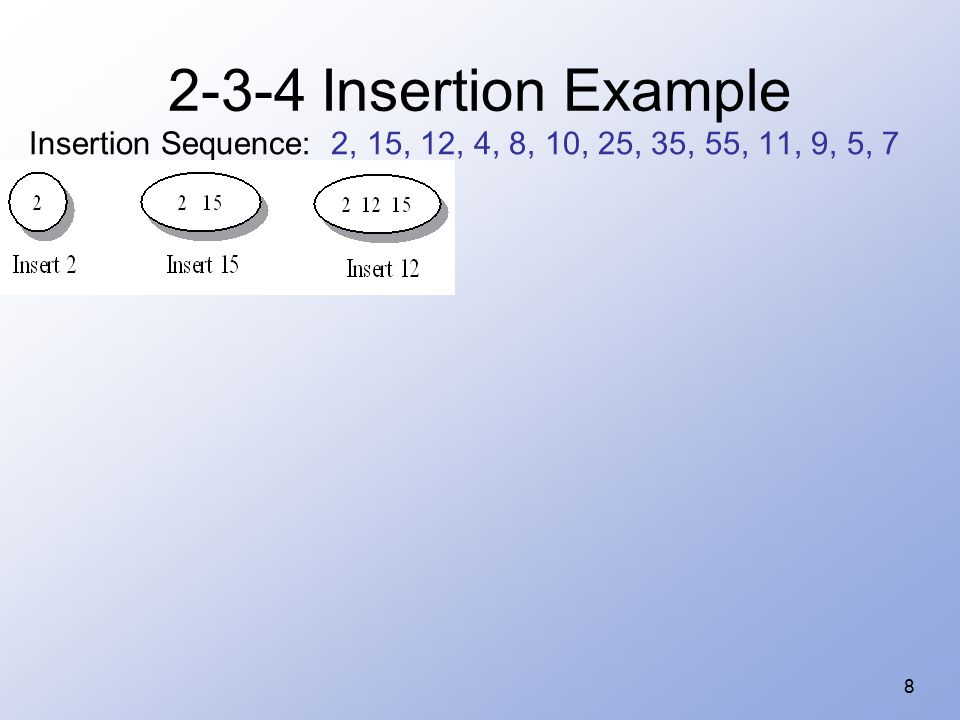Image resolution: width=960 pixels, height=720 pixels.
Task: Click number 11 in the blue sequence
Action: tap(775, 144)
